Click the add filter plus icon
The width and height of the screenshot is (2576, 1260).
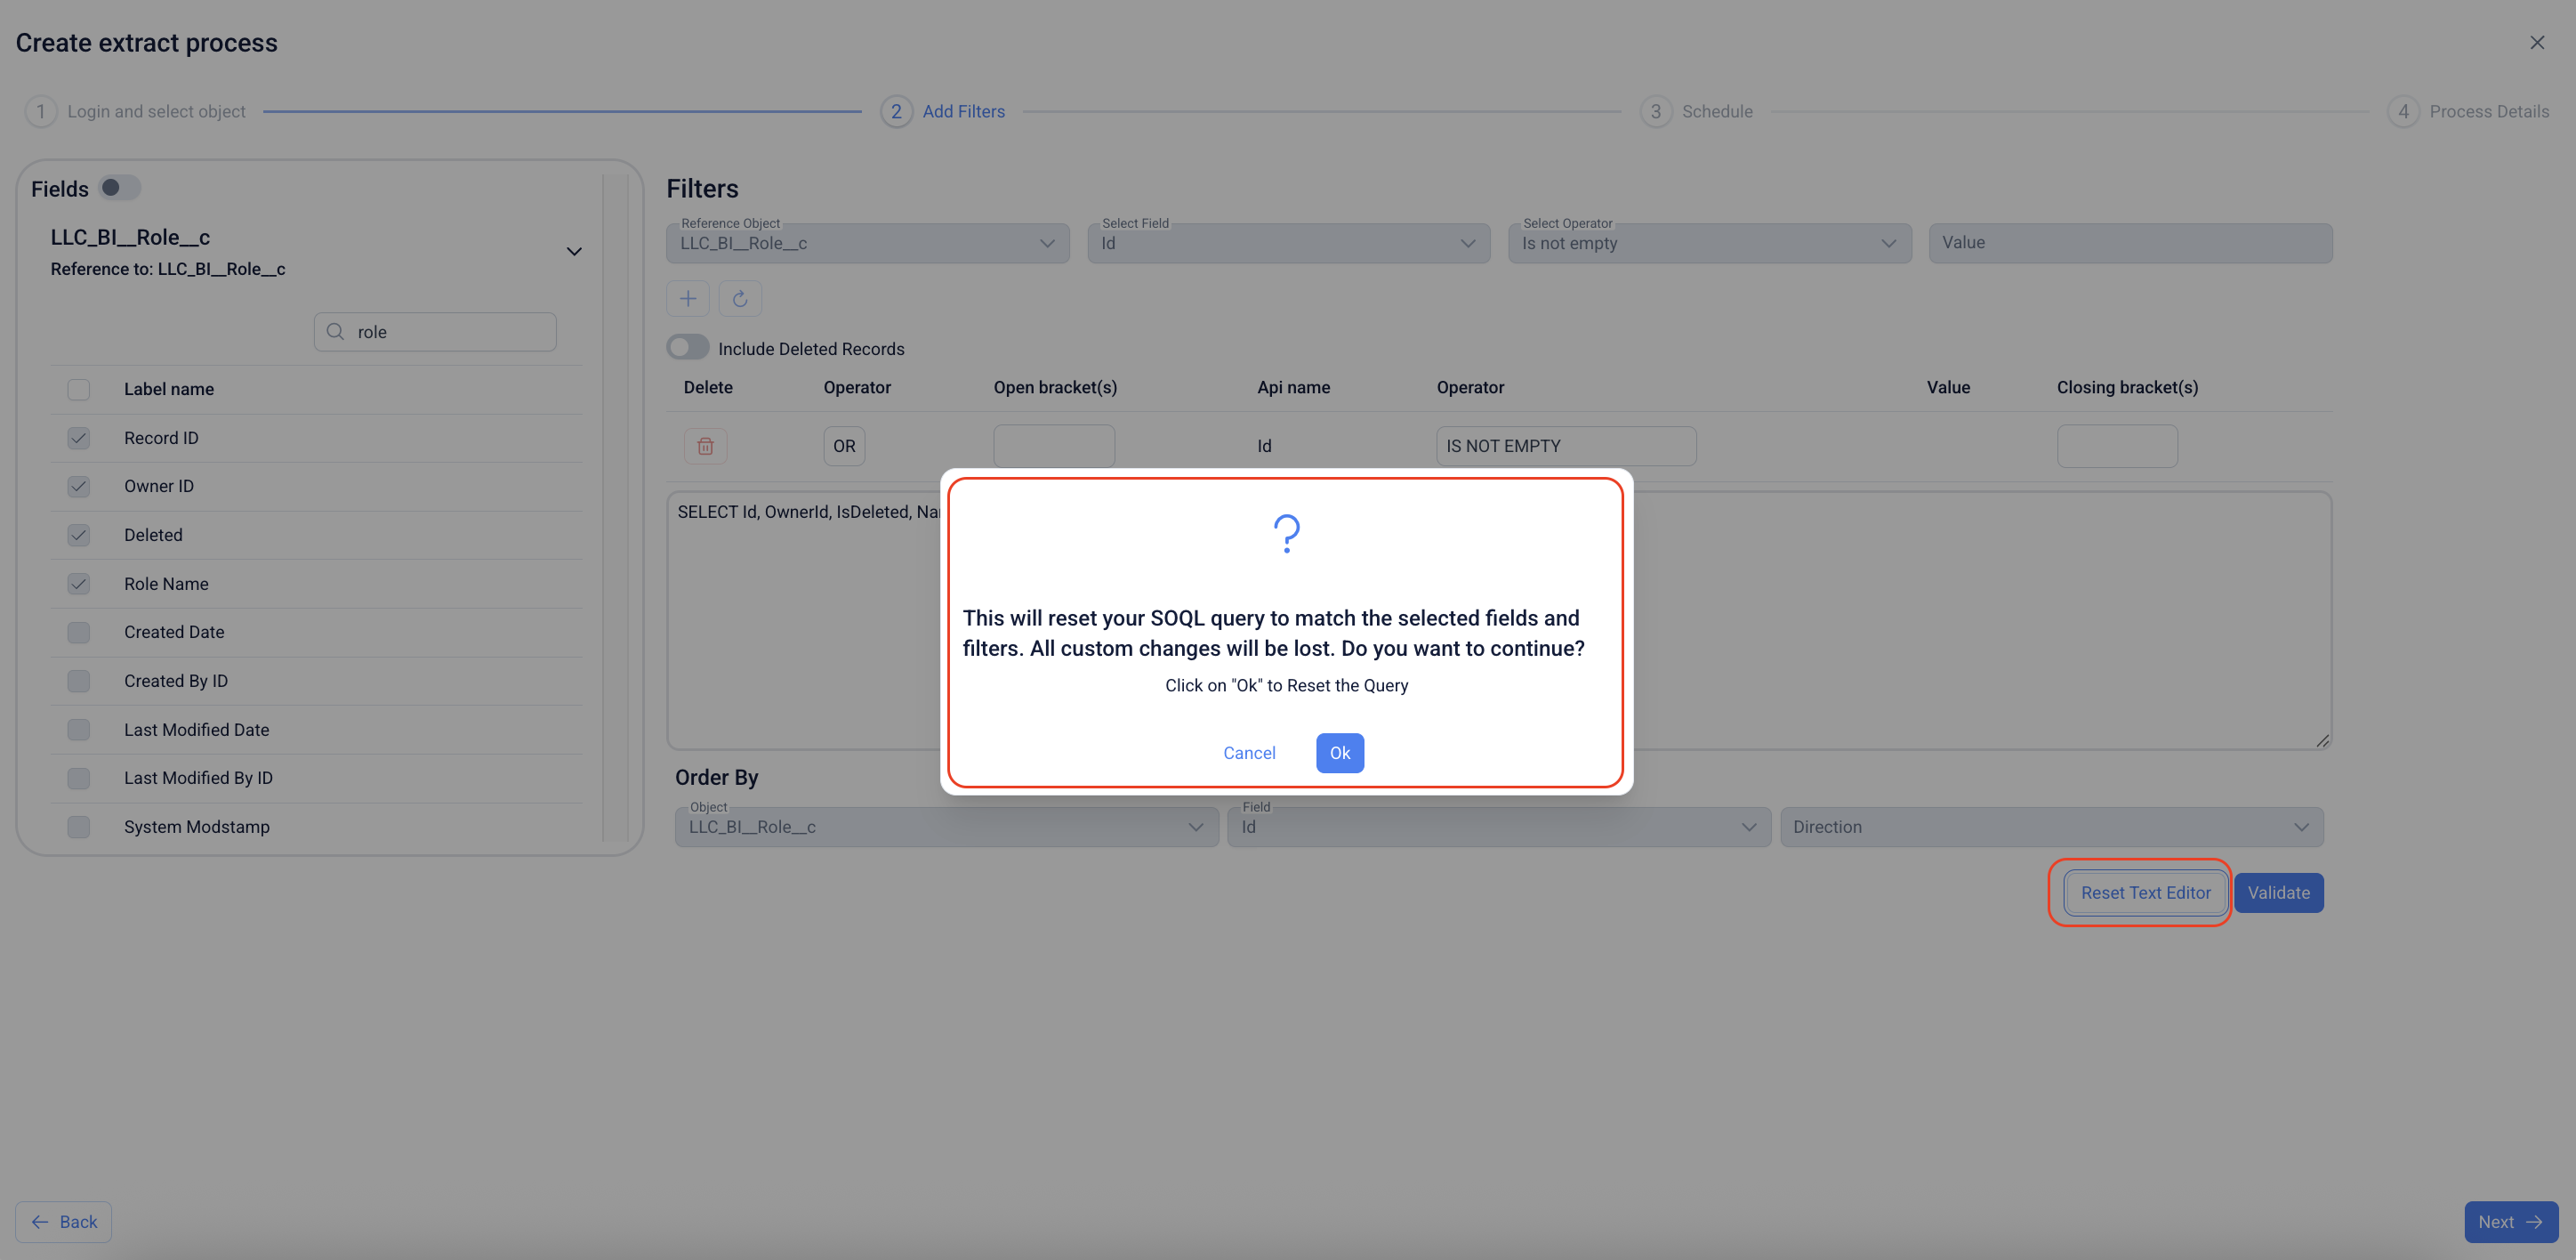click(688, 298)
